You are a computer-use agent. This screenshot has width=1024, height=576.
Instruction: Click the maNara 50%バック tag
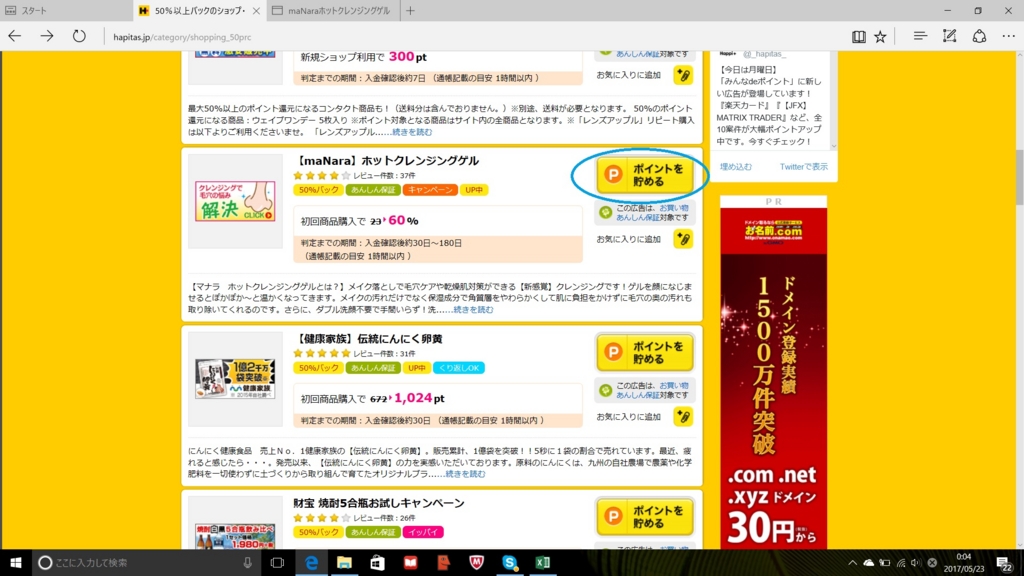(x=318, y=190)
